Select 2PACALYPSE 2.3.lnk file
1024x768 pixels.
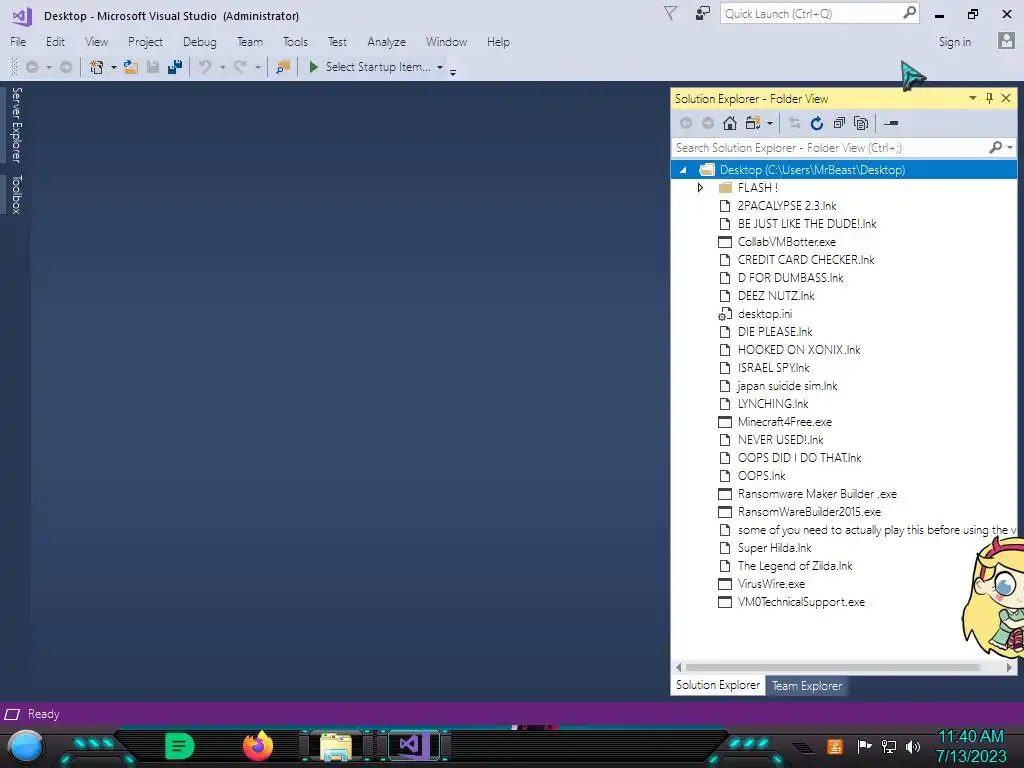(787, 206)
